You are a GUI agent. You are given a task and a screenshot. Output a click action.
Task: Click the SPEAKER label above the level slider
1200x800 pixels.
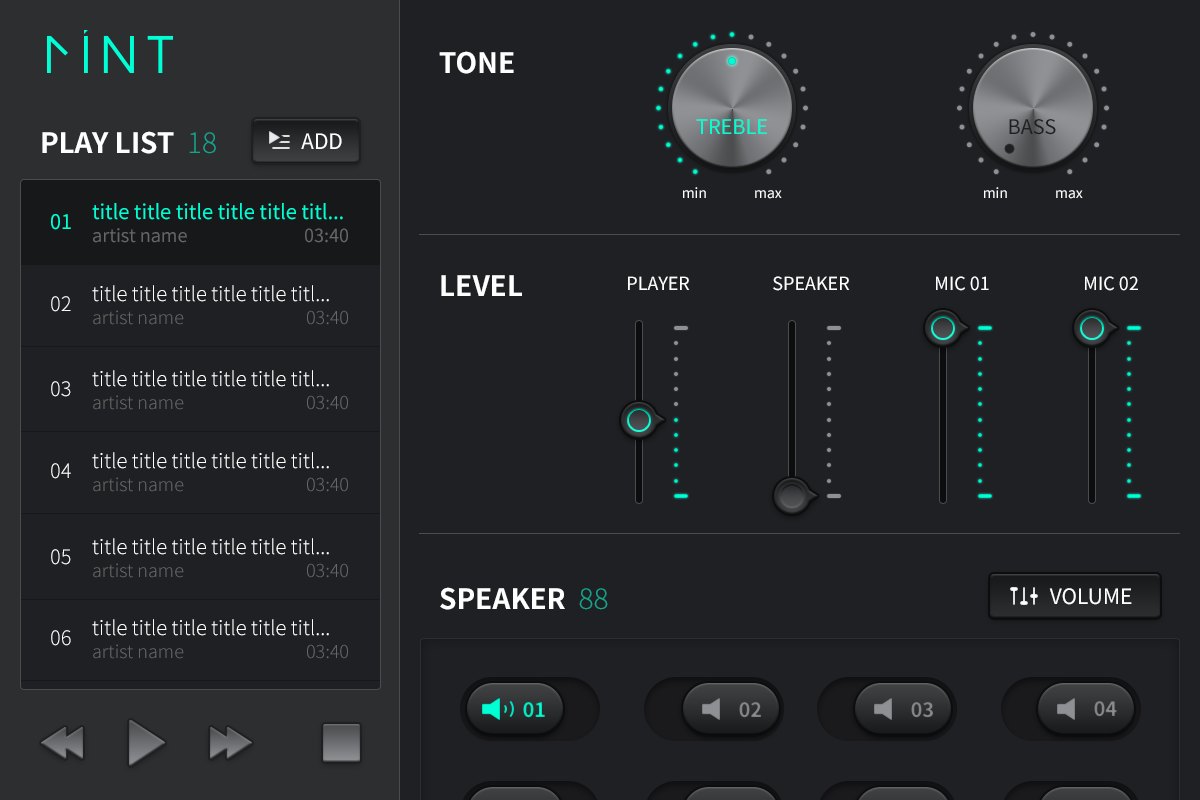click(811, 284)
